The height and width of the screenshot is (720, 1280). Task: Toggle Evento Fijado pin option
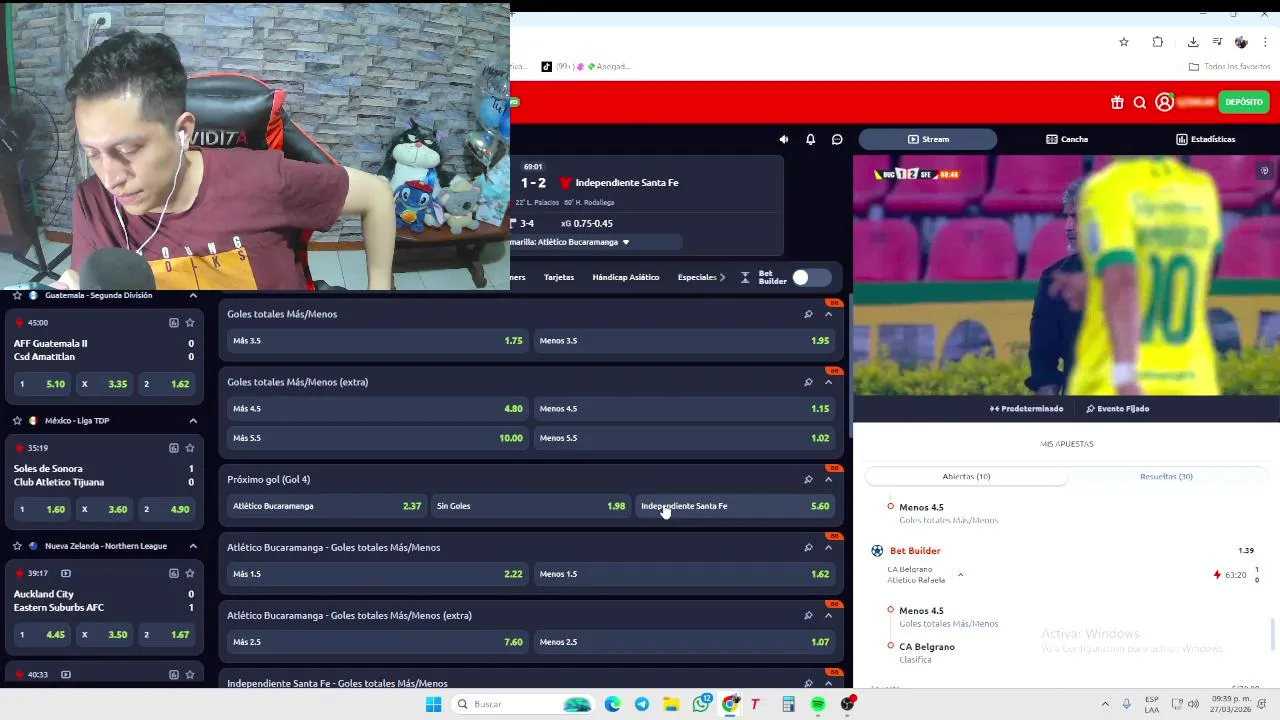click(x=1118, y=408)
